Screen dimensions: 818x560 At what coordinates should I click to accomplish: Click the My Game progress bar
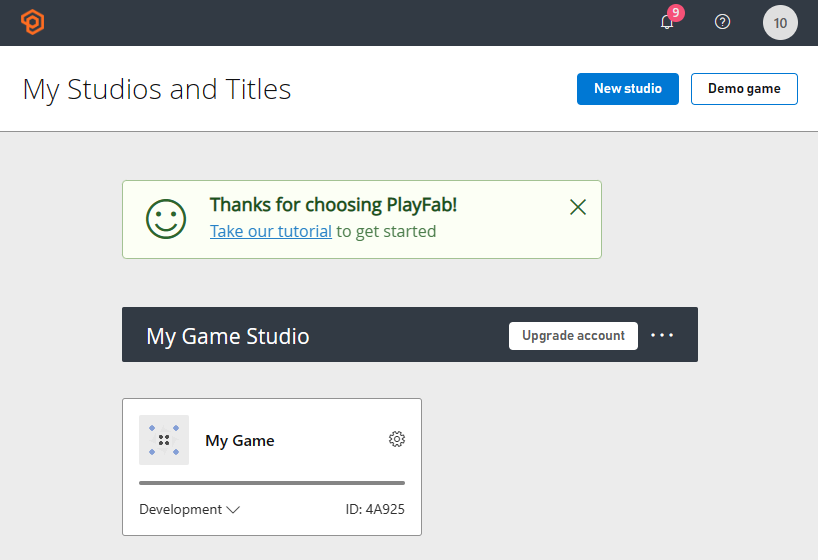[x=272, y=482]
